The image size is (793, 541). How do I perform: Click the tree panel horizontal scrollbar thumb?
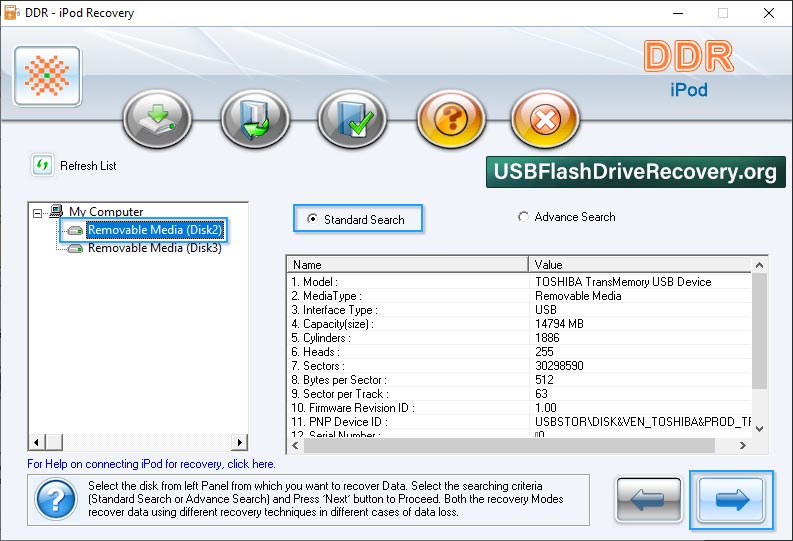(x=54, y=442)
